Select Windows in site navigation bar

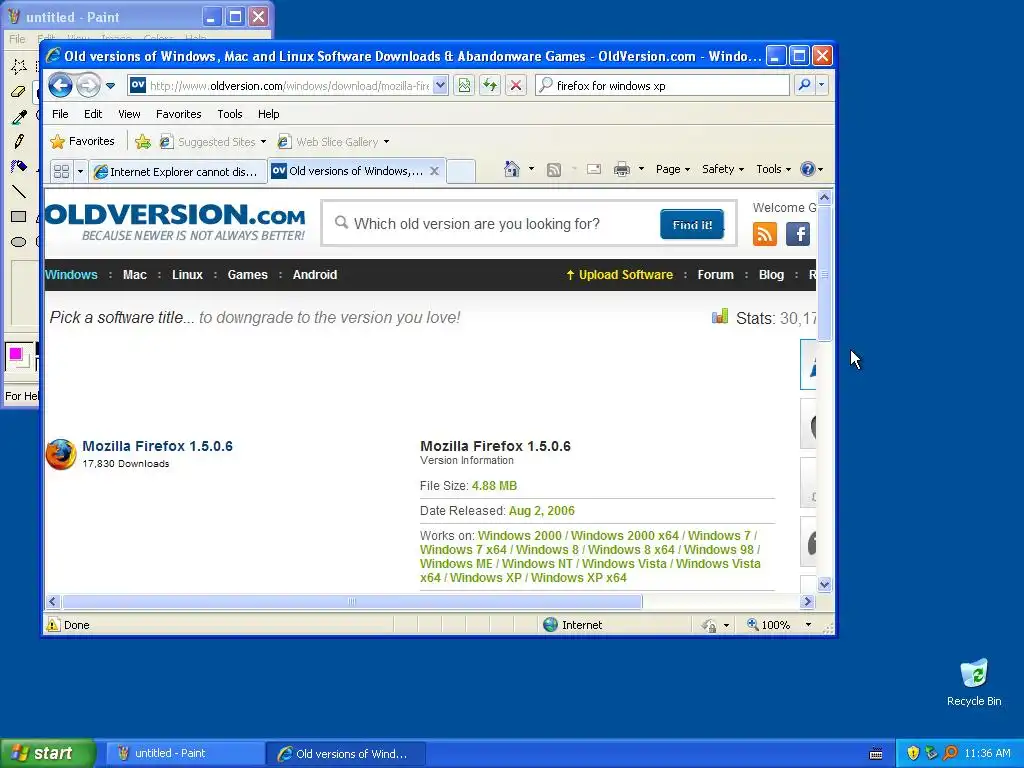pyautogui.click(x=71, y=275)
